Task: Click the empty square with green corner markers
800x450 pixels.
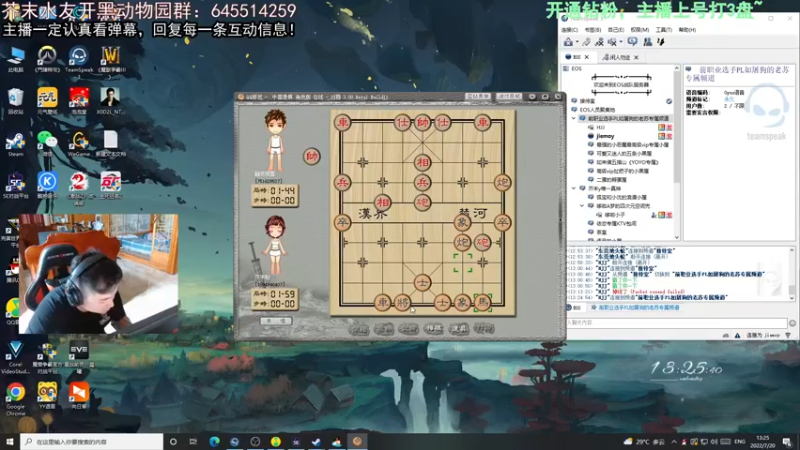Action: 462,263
